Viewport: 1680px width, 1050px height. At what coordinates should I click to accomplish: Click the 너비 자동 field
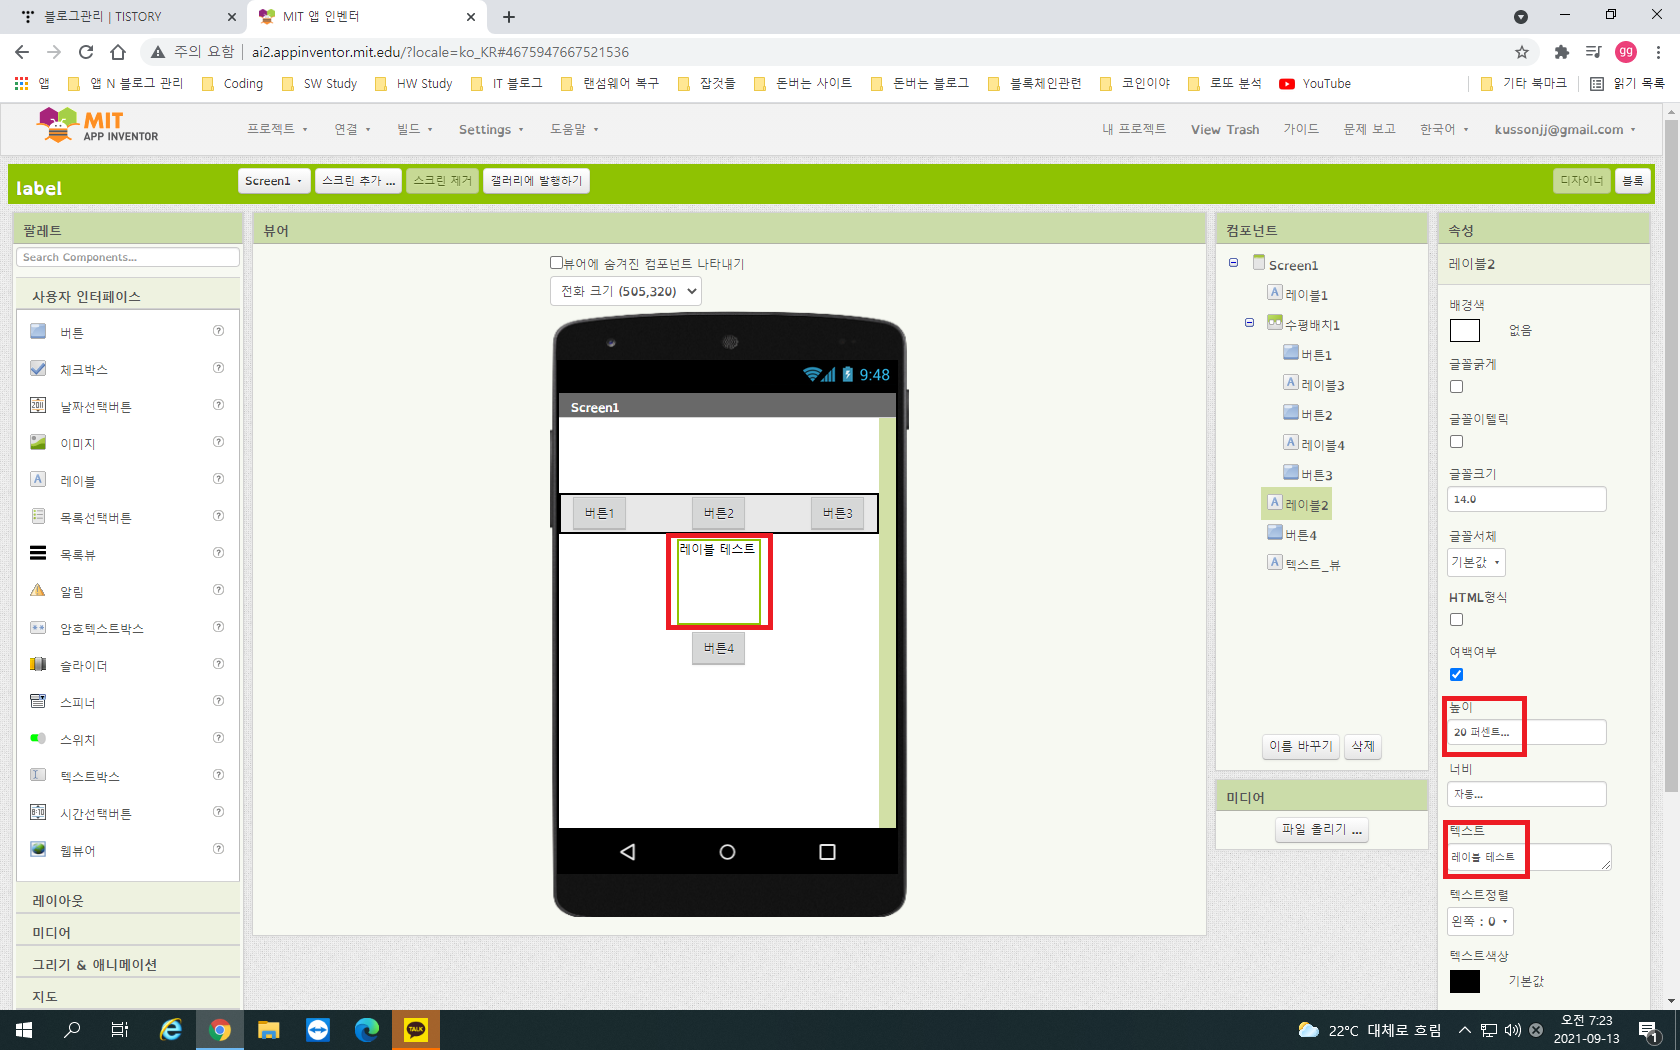click(1526, 794)
